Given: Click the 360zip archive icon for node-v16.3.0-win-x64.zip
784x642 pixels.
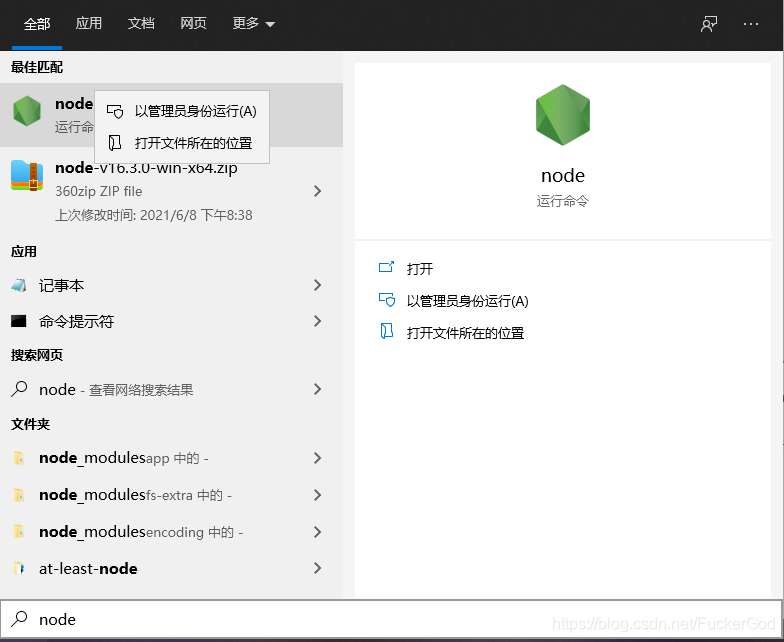Looking at the screenshot, I should pyautogui.click(x=27, y=176).
